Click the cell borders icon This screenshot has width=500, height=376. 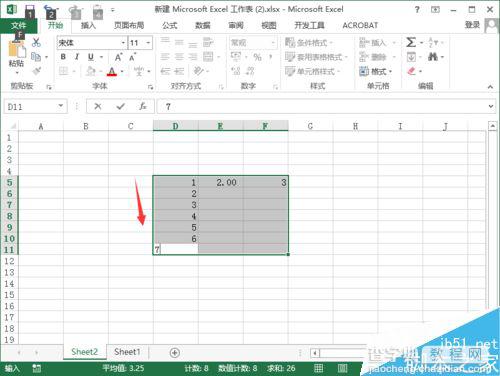63,71
